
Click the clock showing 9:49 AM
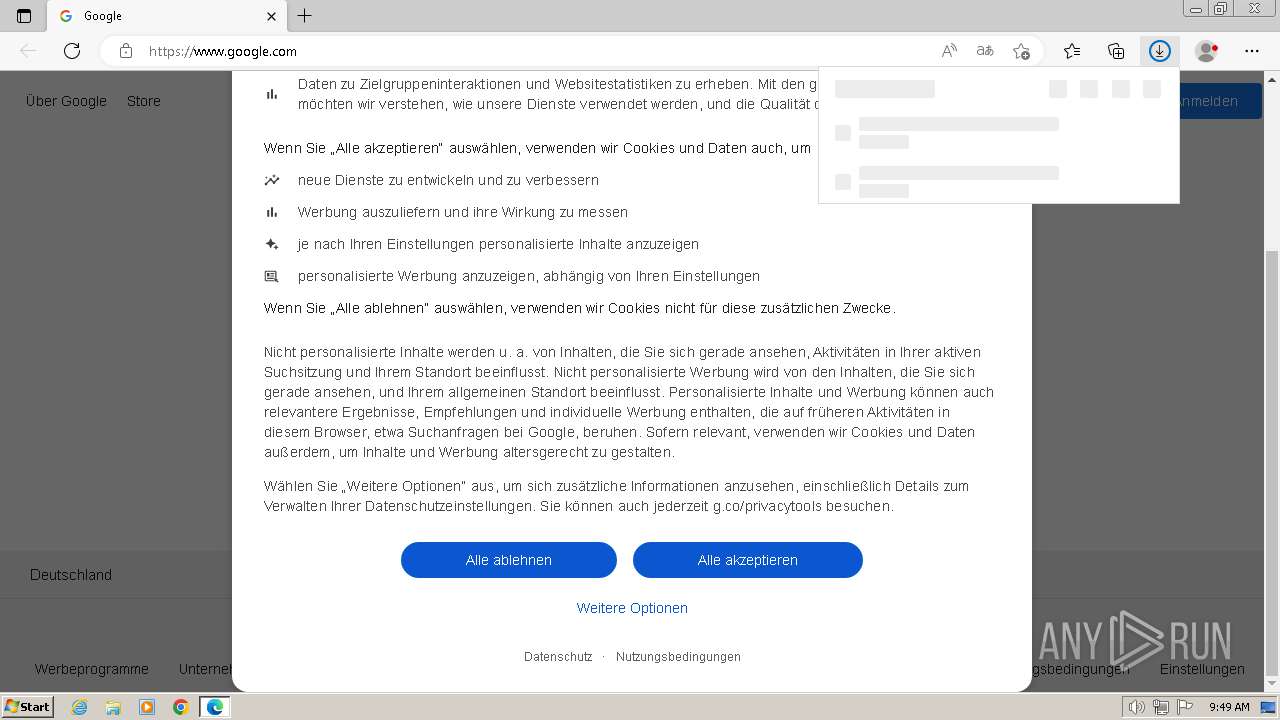click(x=1229, y=707)
